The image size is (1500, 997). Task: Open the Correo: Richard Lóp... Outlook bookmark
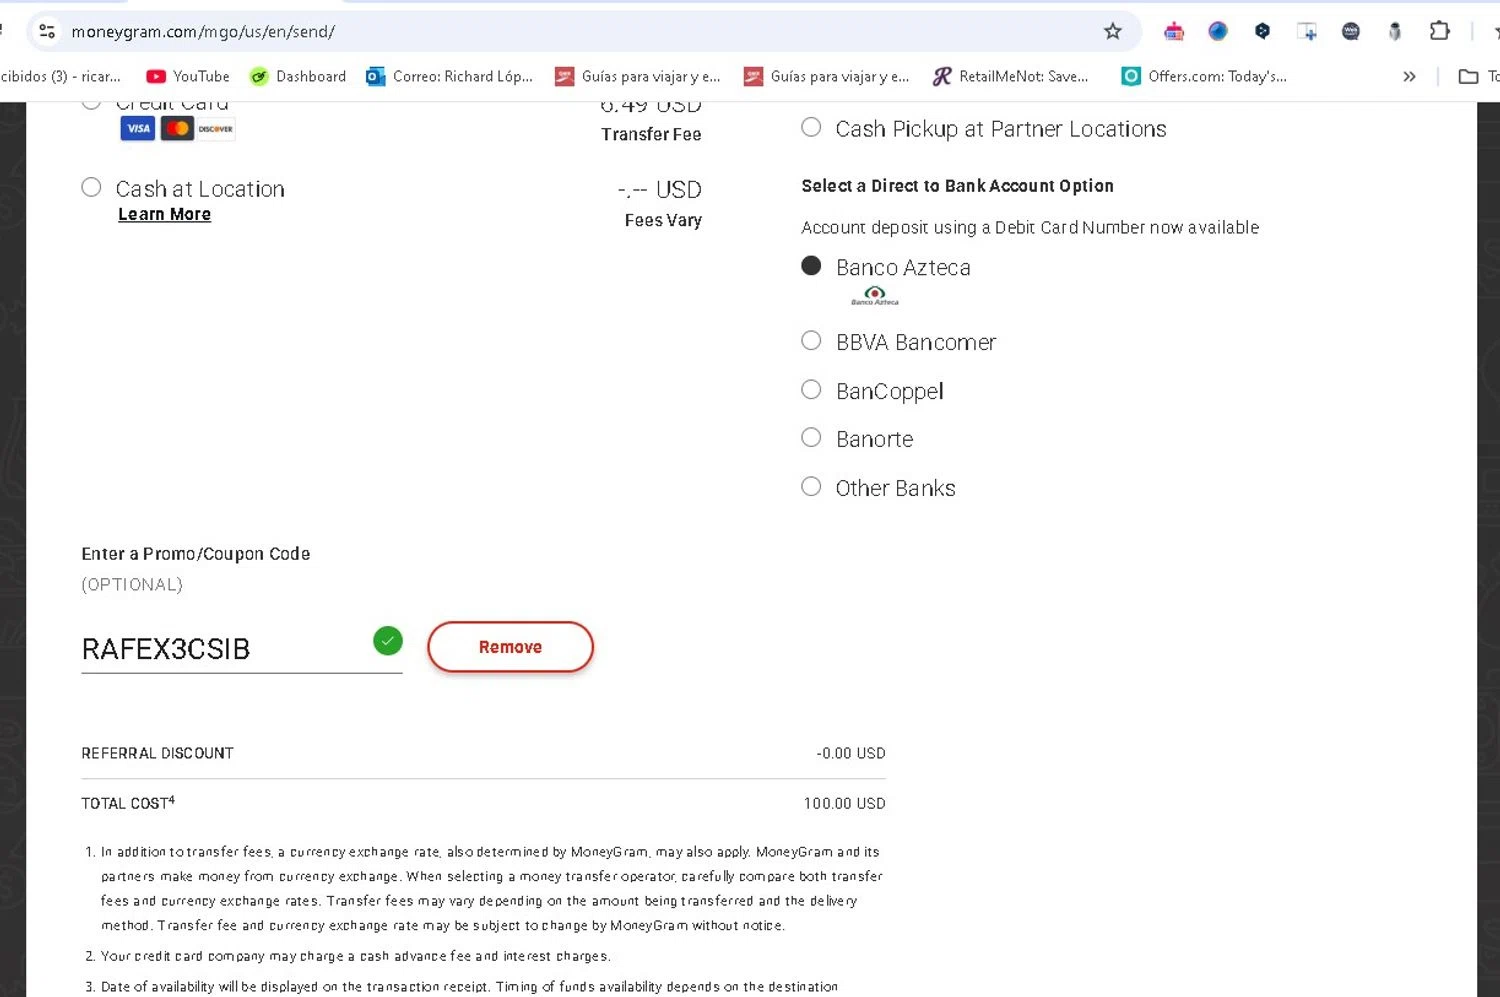pos(450,76)
